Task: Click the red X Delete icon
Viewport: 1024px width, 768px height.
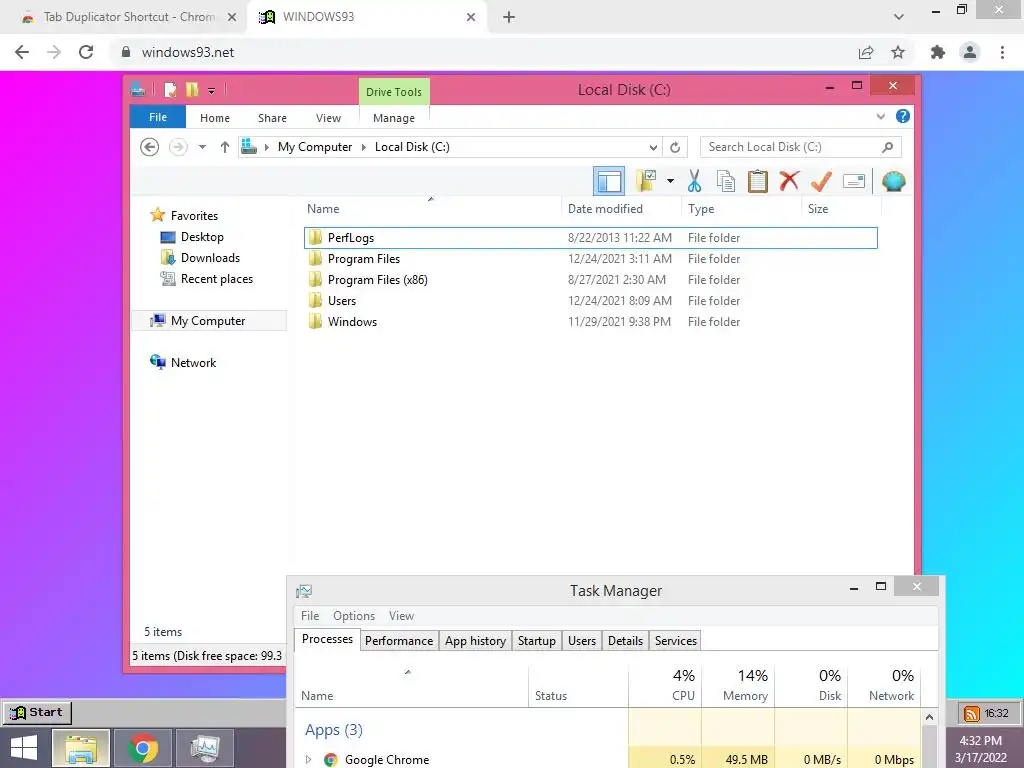Action: click(789, 180)
